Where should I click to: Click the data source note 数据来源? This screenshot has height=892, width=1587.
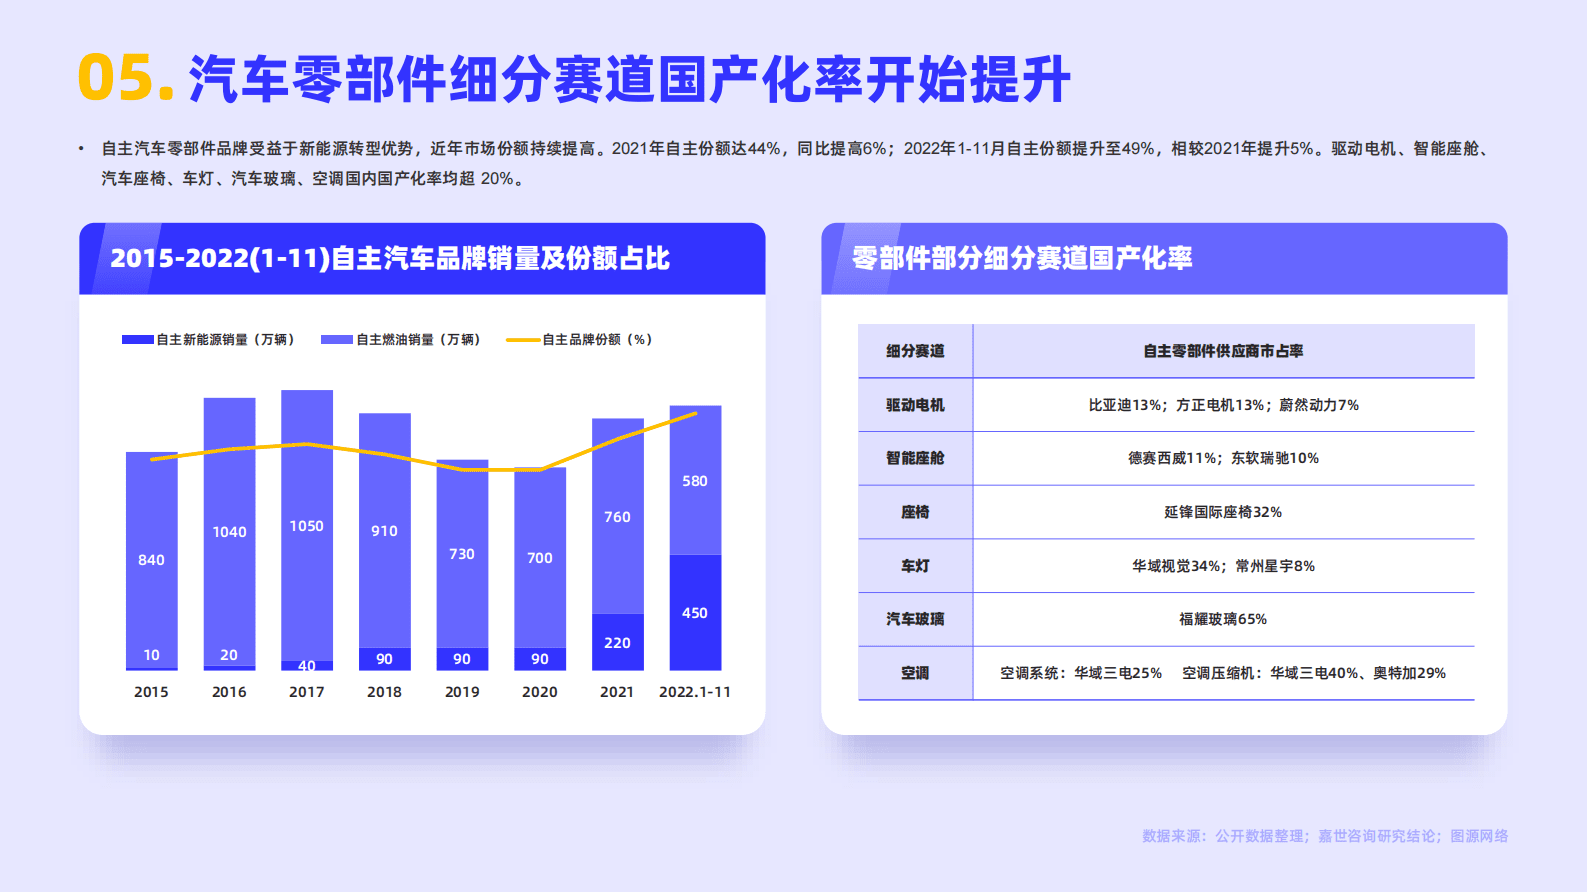point(1325,836)
